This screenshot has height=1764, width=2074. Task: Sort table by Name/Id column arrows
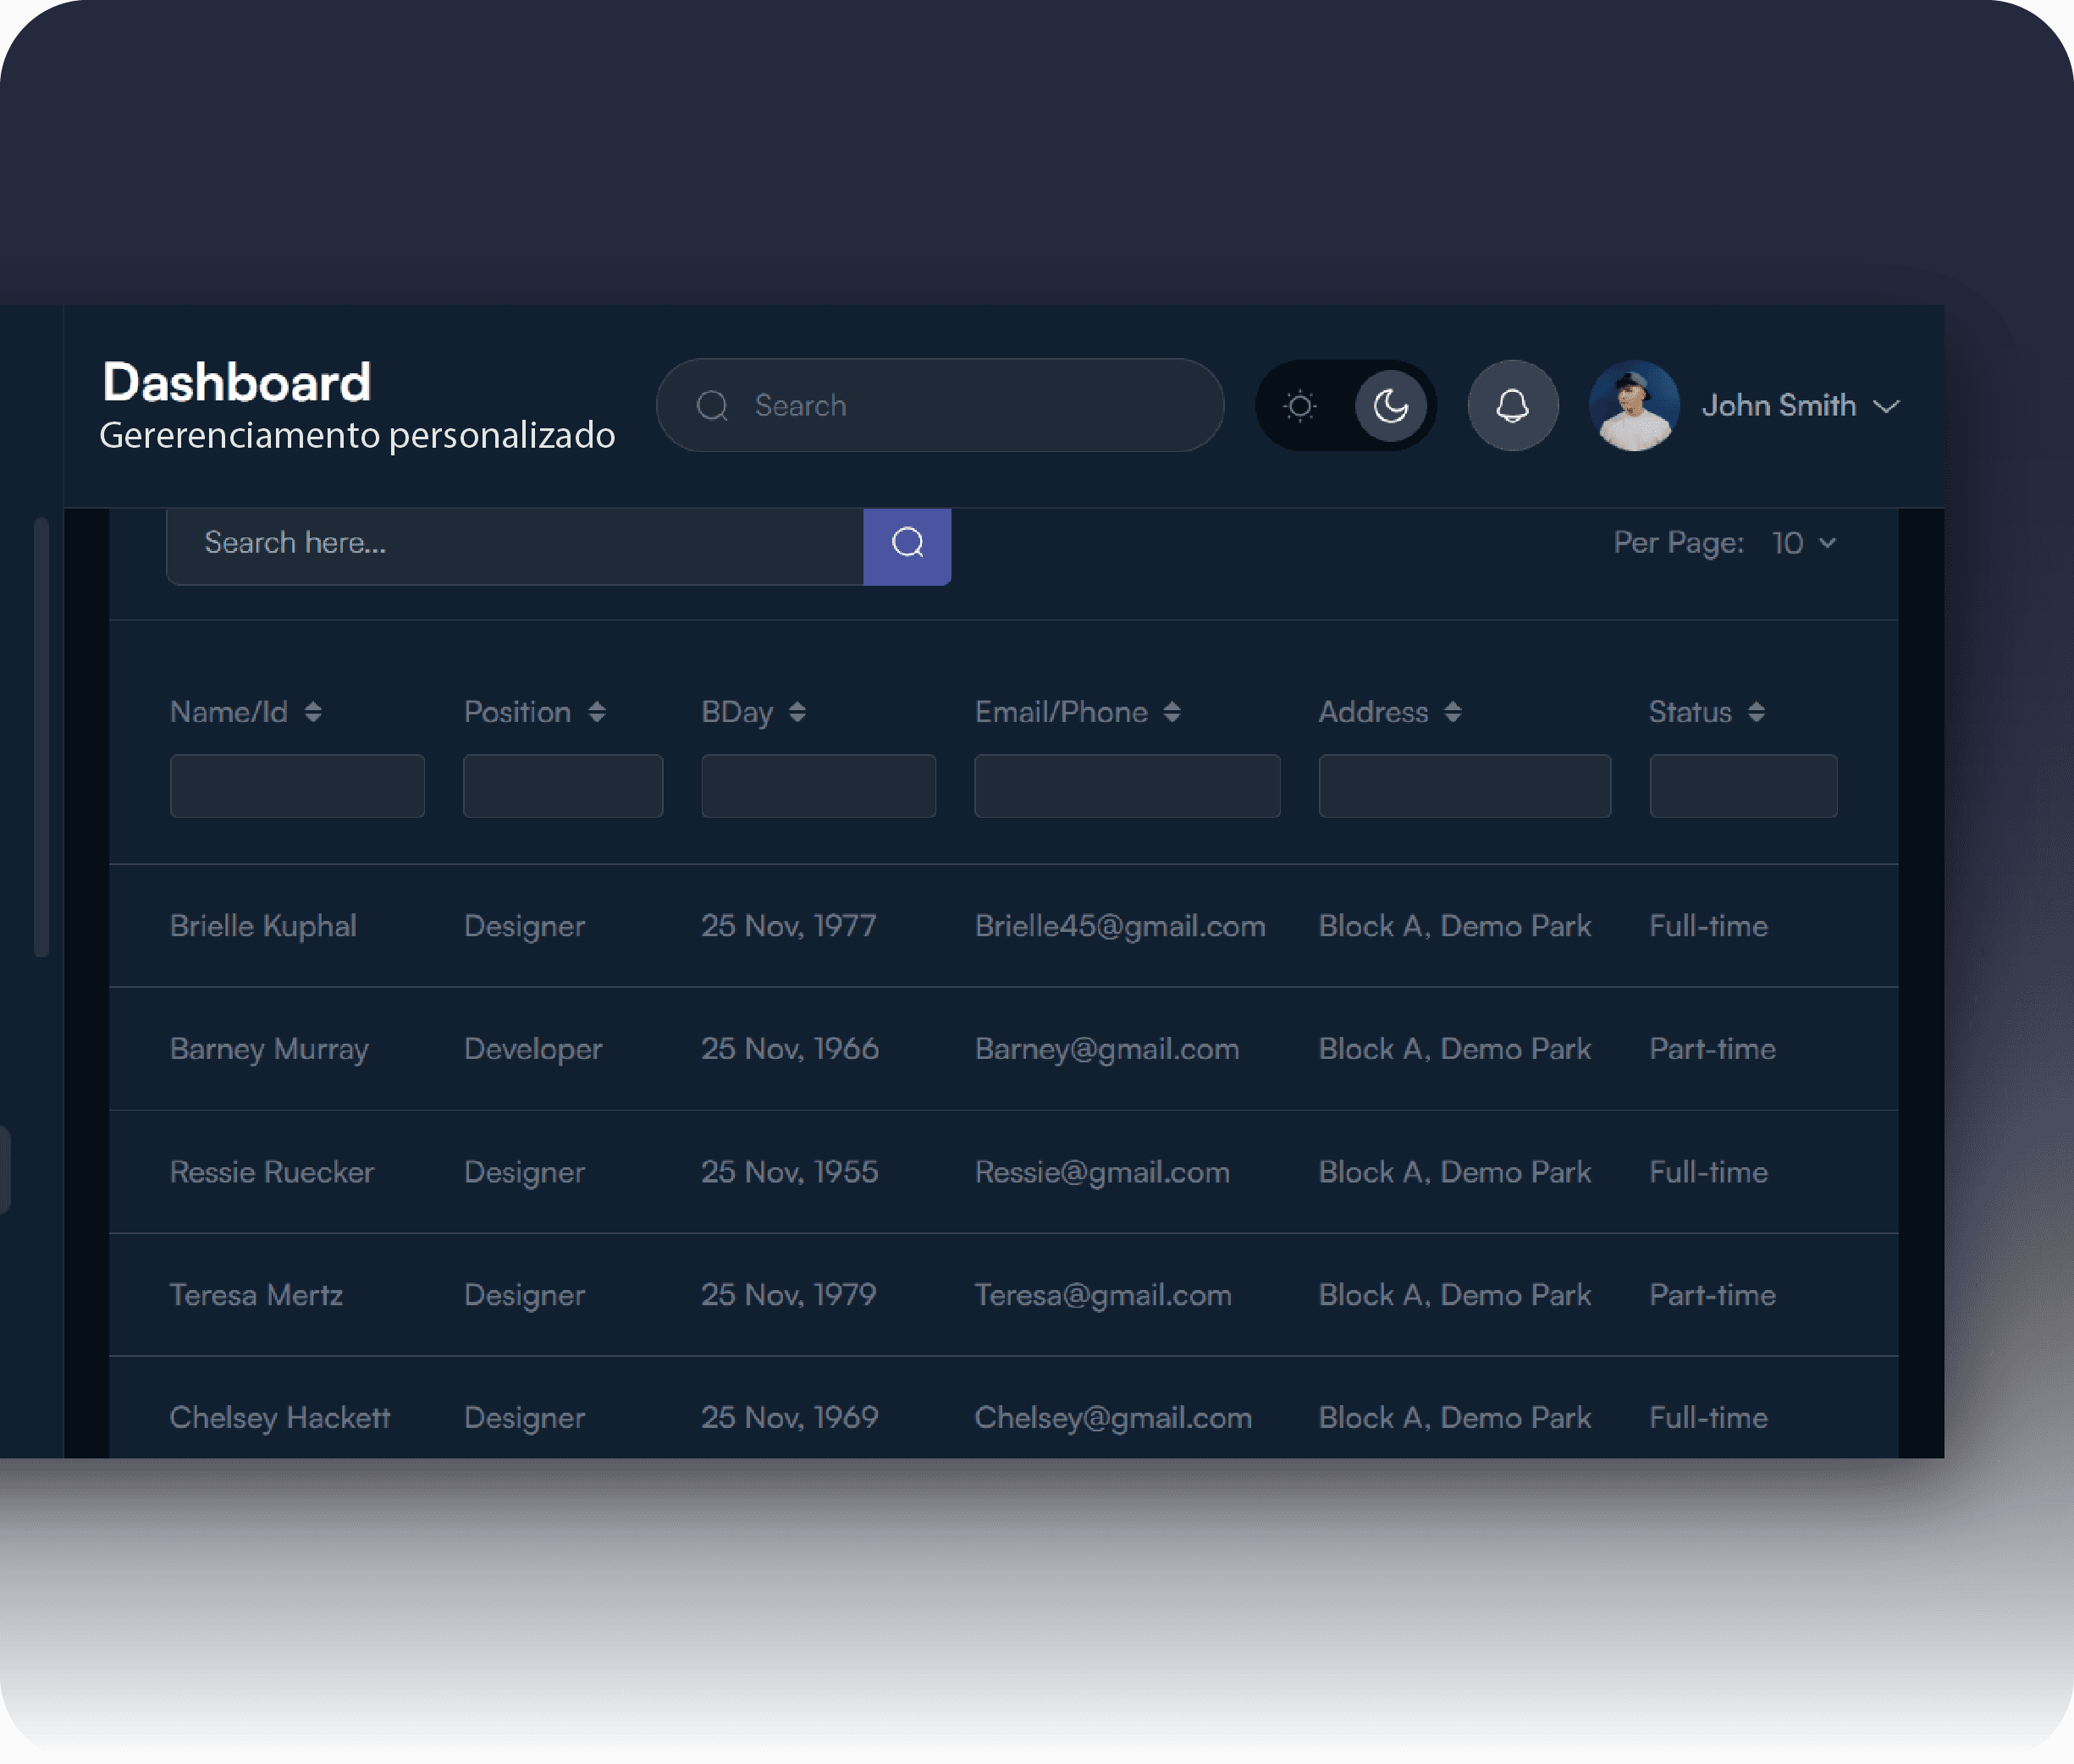[x=313, y=712]
